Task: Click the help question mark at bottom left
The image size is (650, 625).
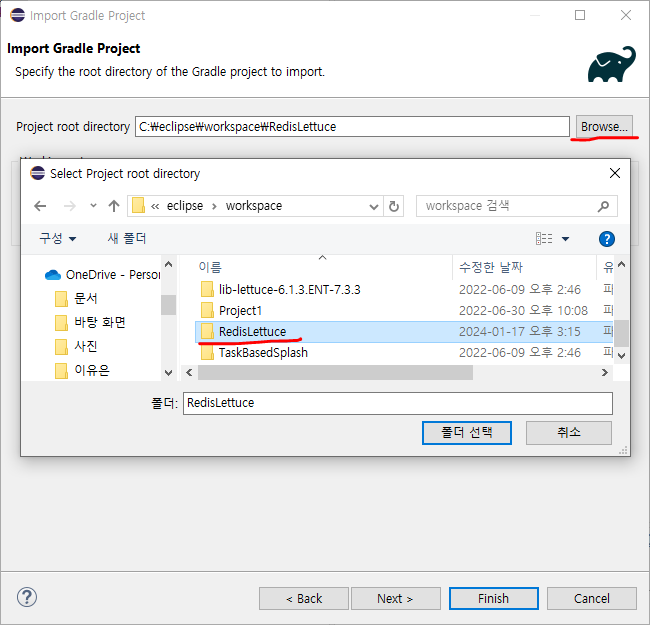Action: point(27,597)
